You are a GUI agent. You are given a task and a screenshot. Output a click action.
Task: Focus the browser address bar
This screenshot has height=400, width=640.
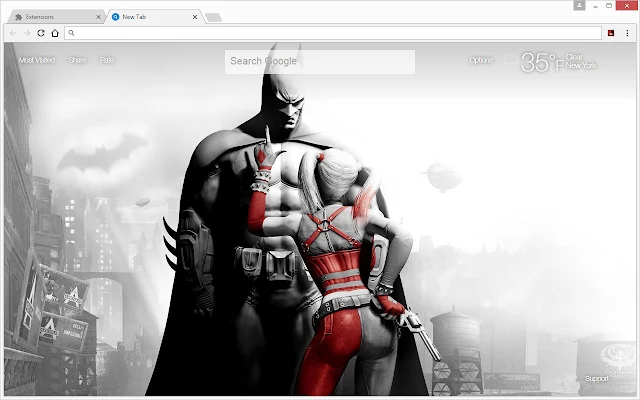[333, 33]
